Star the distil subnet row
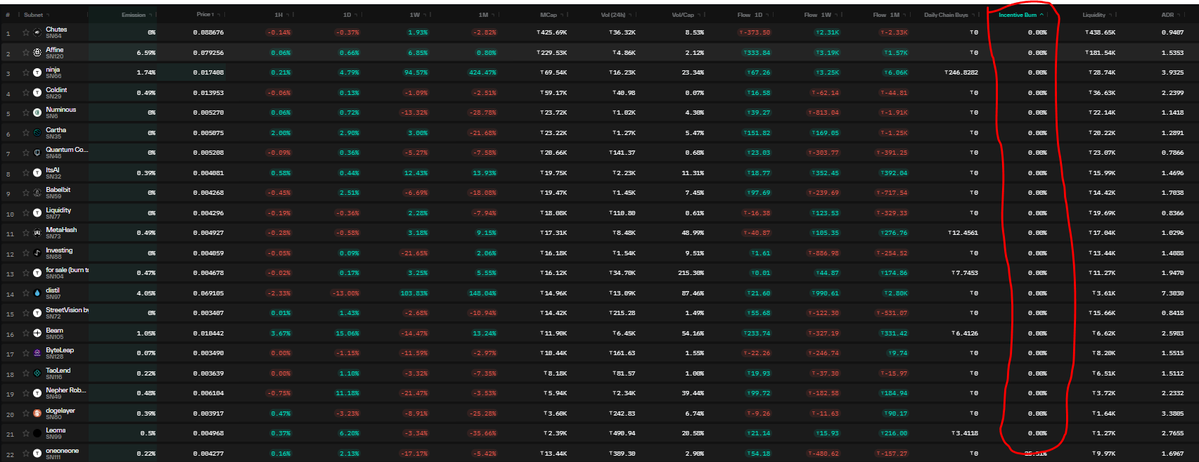 point(26,292)
